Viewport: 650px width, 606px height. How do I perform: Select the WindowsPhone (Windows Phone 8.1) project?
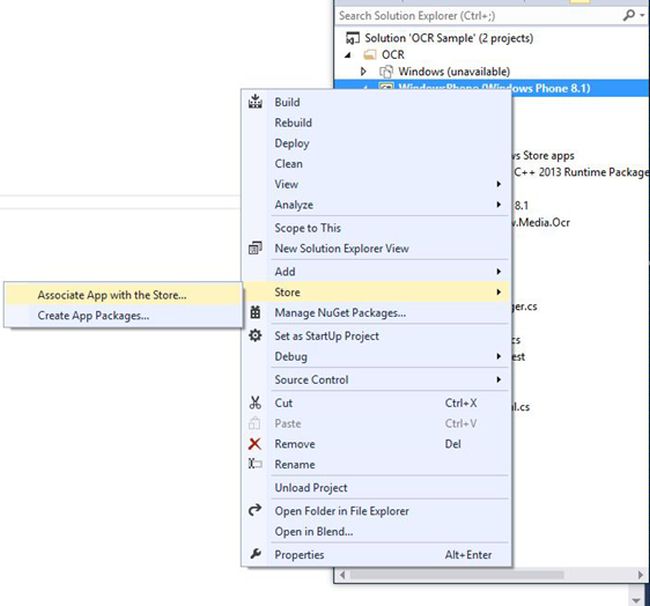point(492,88)
